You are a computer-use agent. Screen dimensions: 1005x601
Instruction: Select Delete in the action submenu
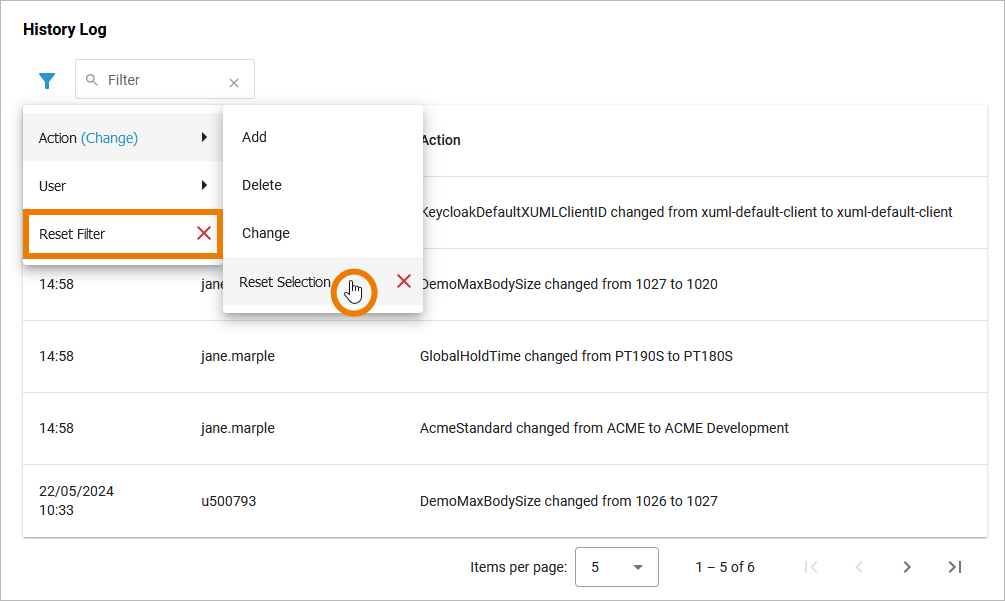pyautogui.click(x=262, y=185)
